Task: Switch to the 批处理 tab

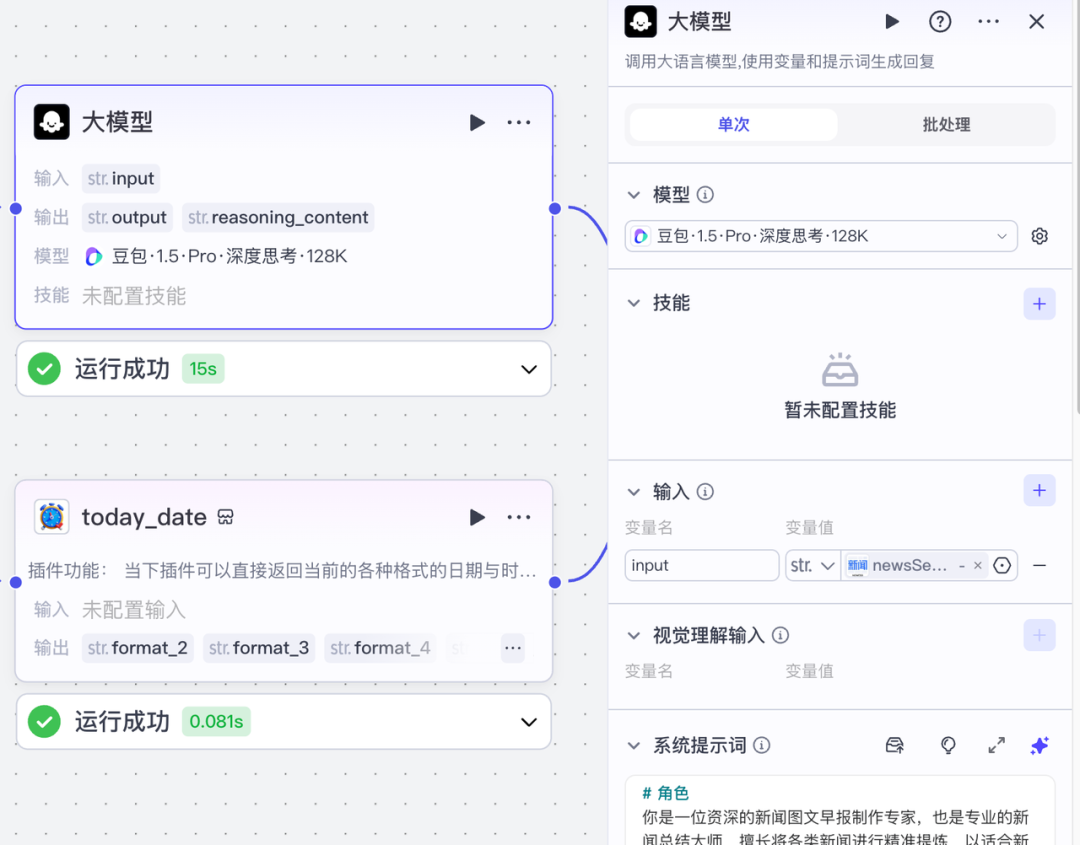Action: tap(946, 125)
